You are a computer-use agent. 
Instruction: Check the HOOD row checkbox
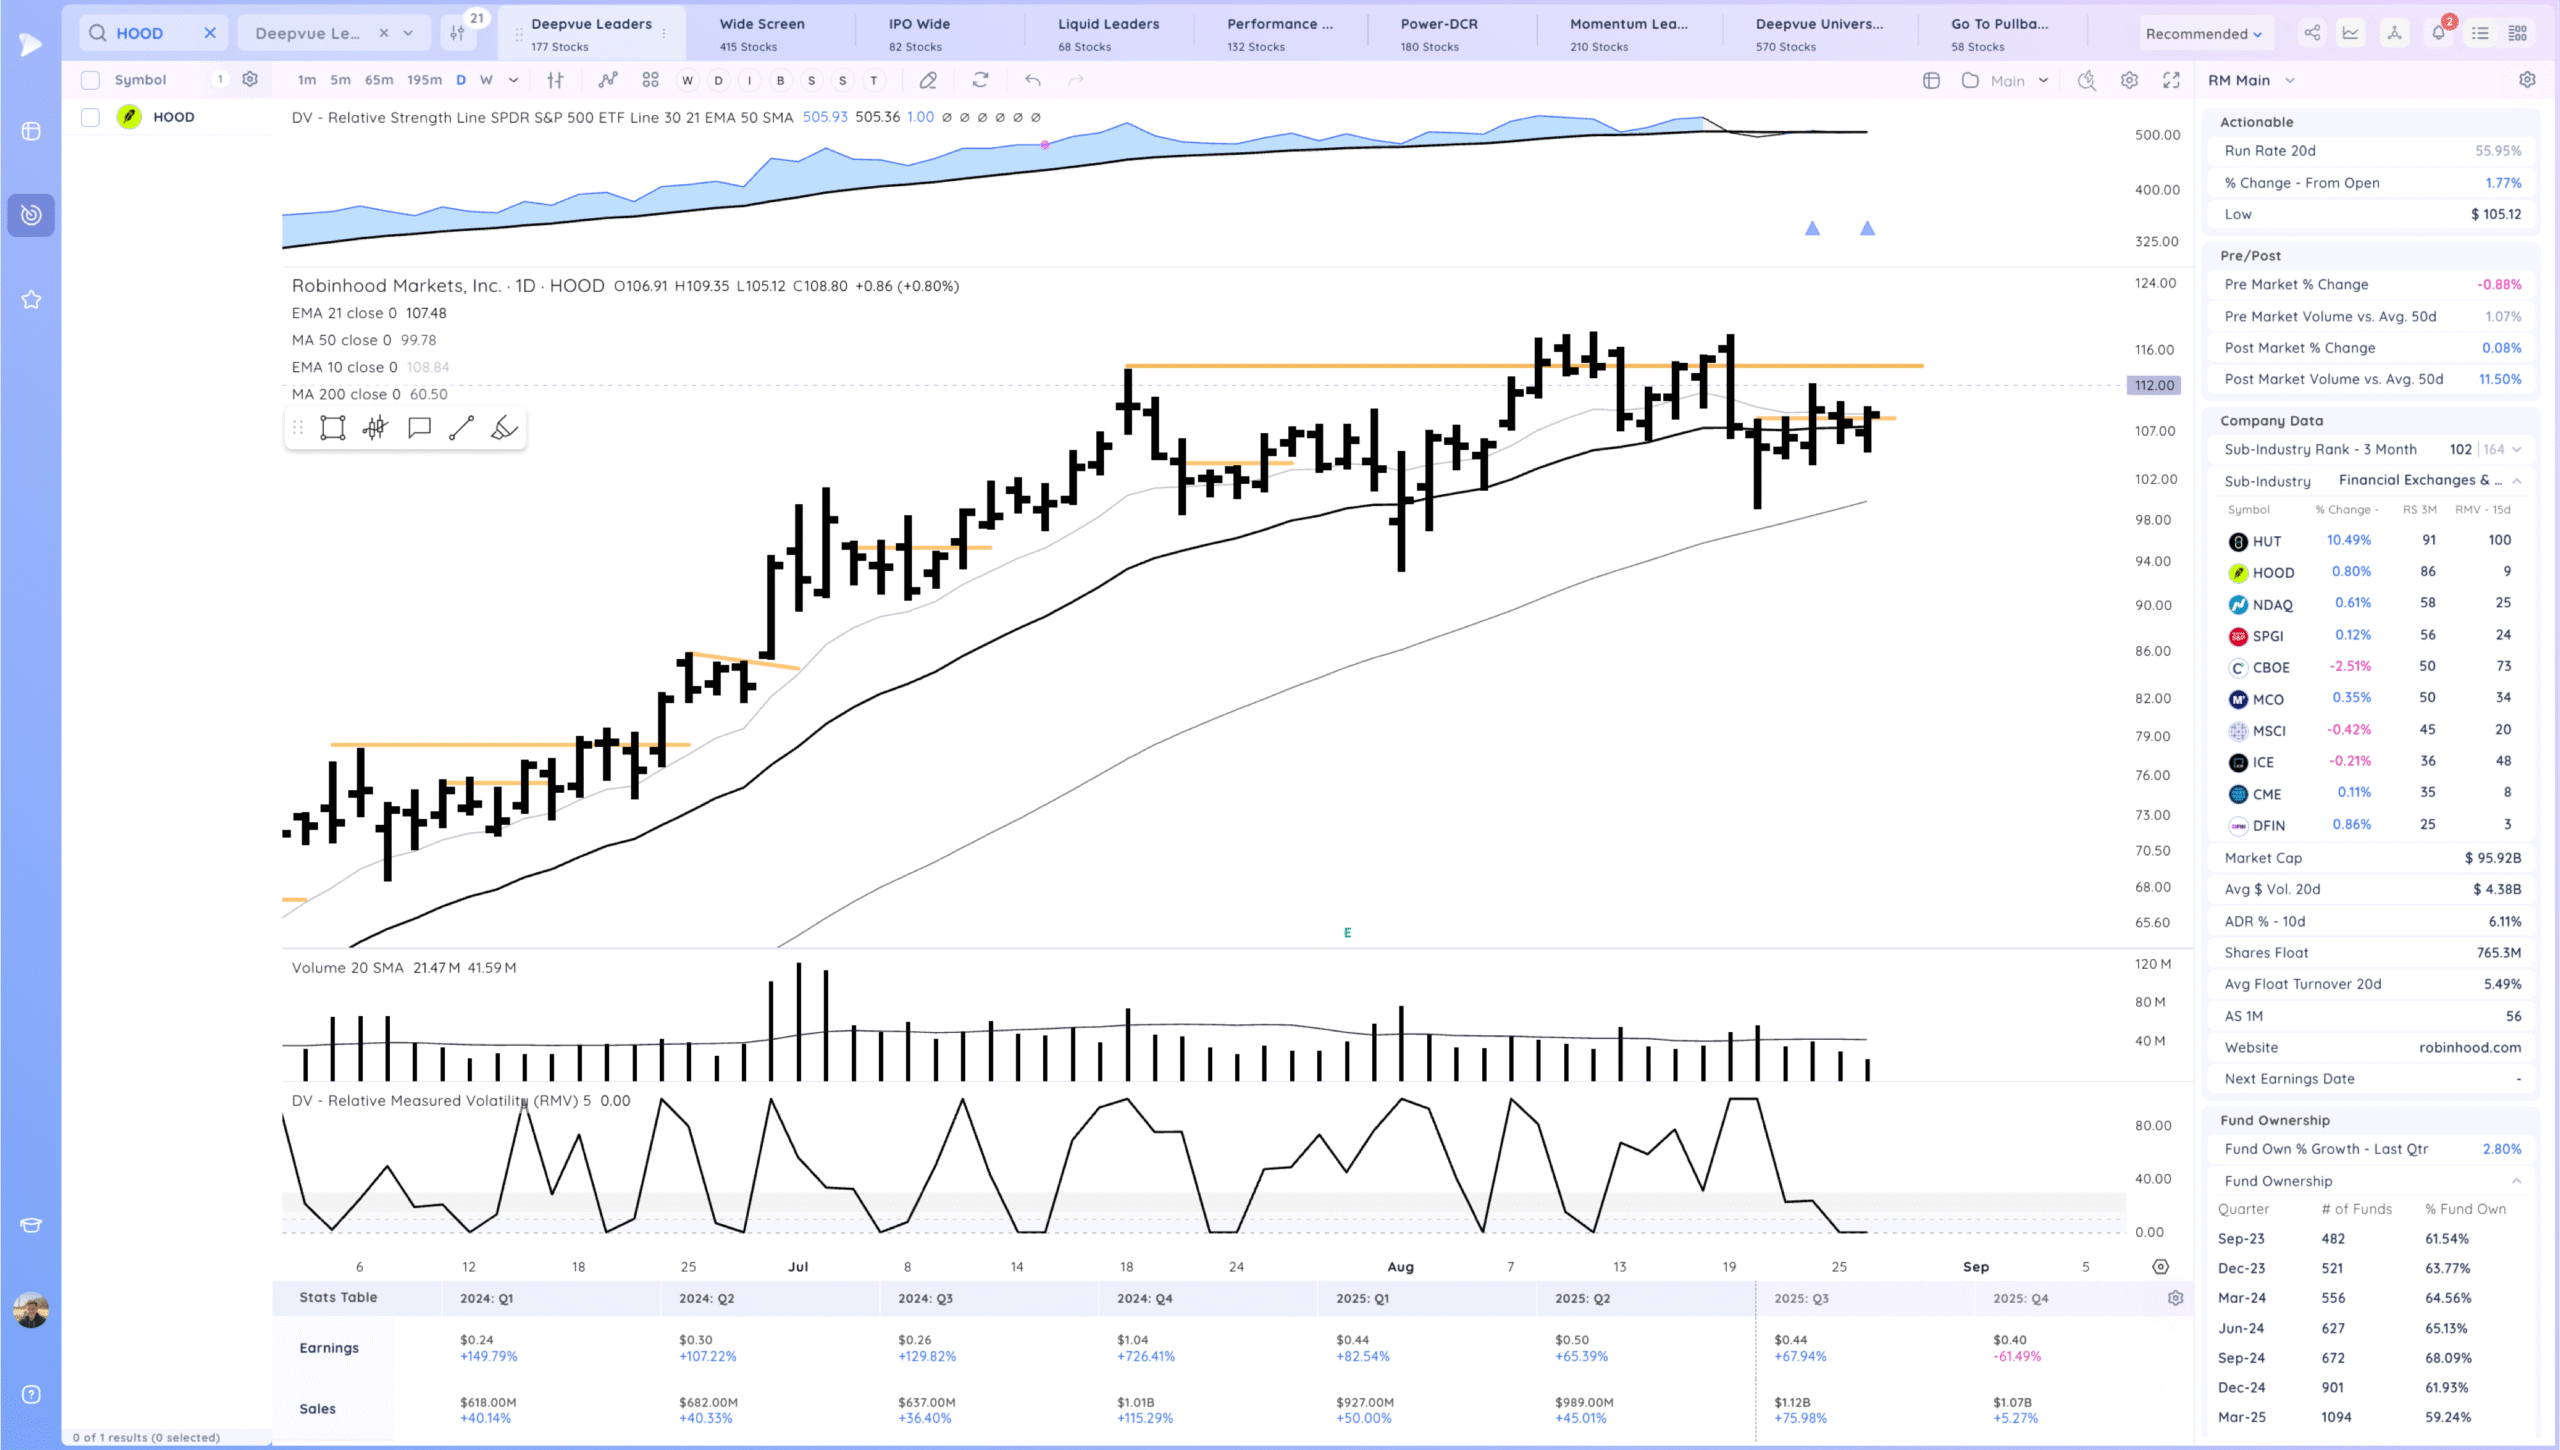tap(90, 117)
